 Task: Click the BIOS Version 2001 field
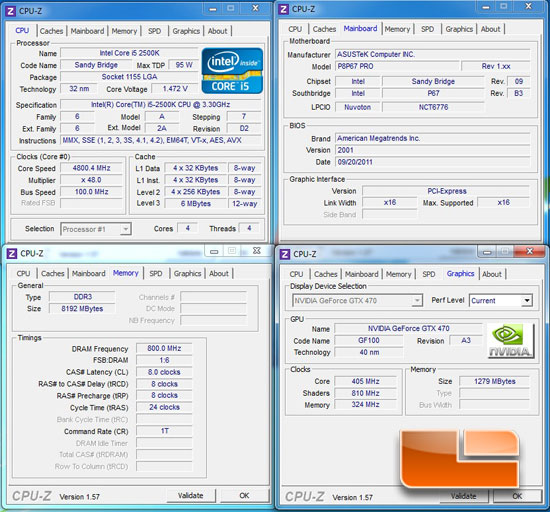(432, 150)
